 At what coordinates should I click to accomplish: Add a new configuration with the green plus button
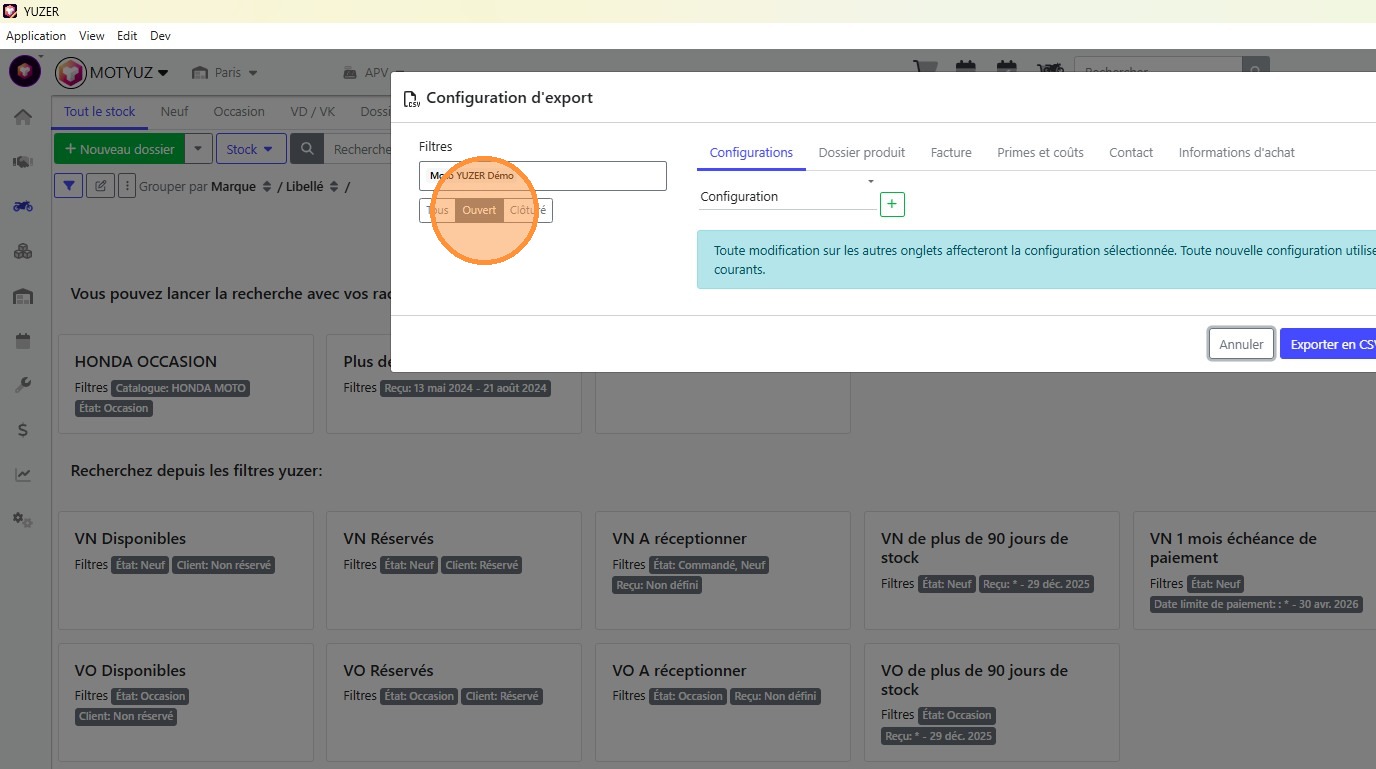892,204
